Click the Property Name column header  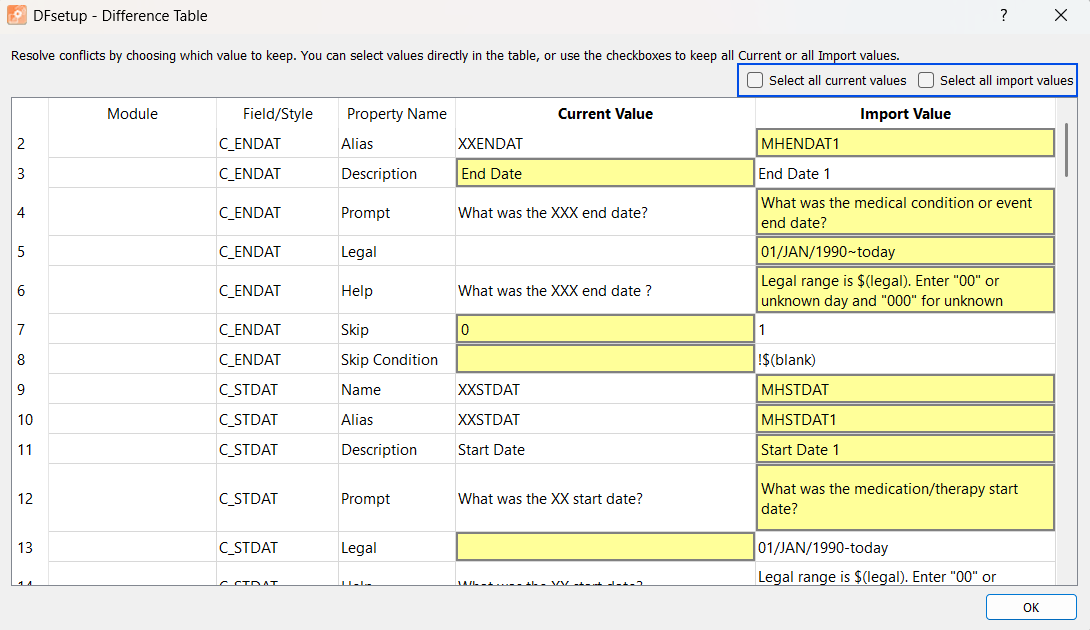pos(396,113)
